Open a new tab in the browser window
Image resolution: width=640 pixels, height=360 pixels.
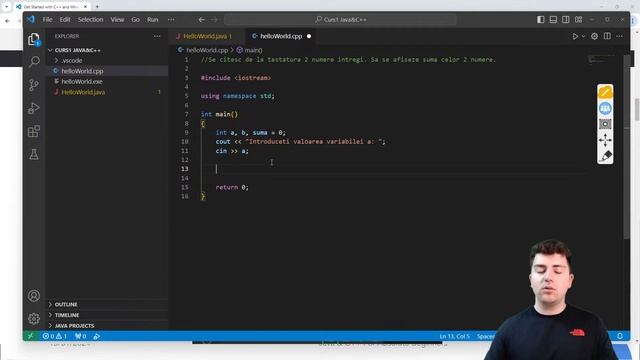tap(97, 7)
